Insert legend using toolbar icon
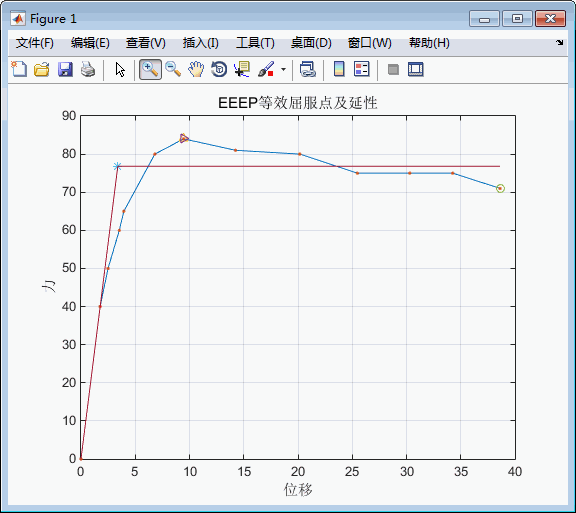The width and height of the screenshot is (576, 513). 362,69
